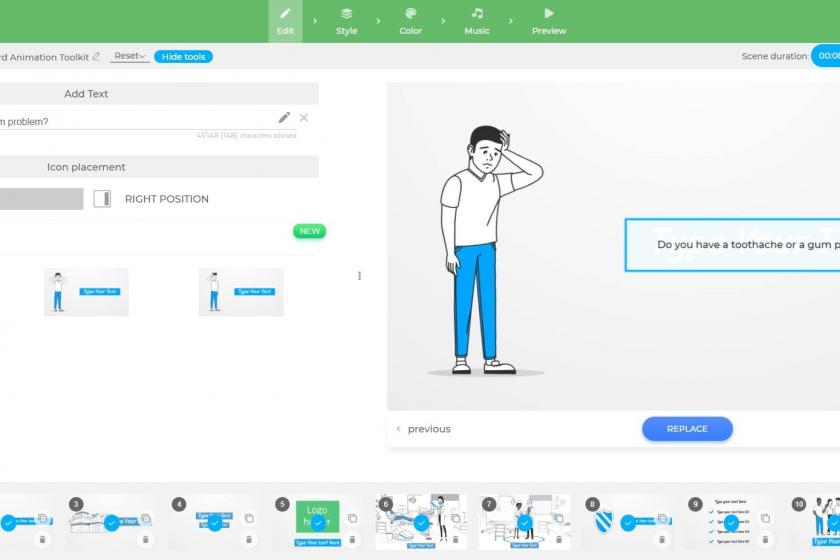Open the Style tab with layers icon
Screen dimensions: 840x560
(346, 21)
